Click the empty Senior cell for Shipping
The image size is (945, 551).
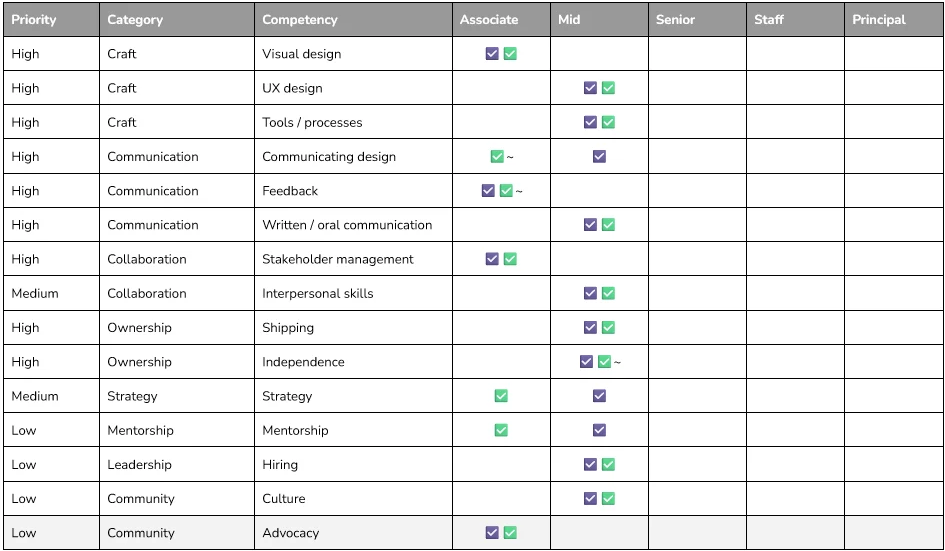coord(697,328)
